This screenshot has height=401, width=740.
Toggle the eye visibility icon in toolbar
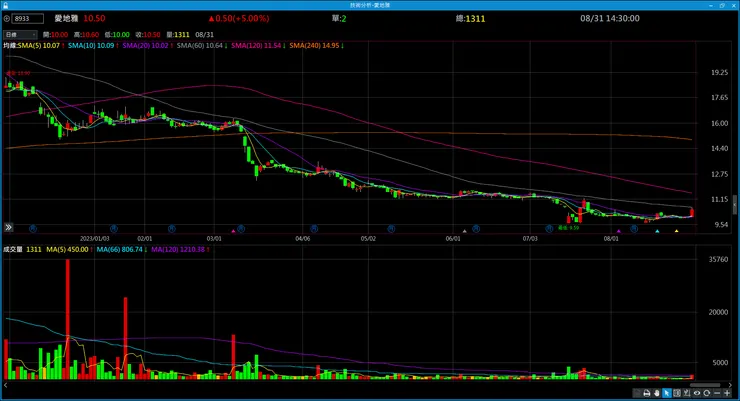(697, 393)
